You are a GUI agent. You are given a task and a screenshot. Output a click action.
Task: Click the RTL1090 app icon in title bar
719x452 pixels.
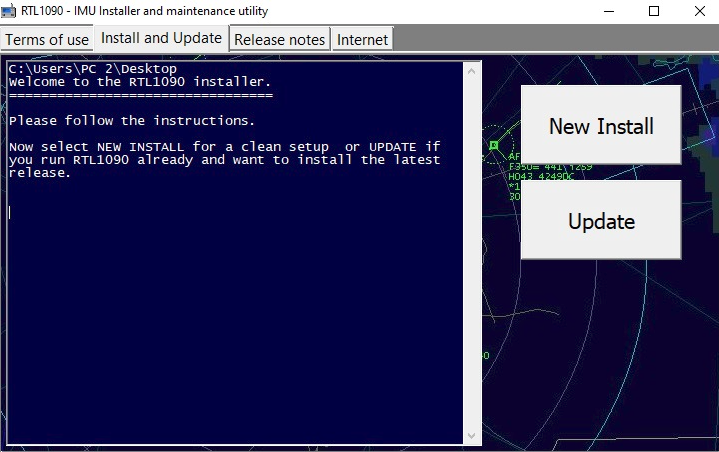pos(9,11)
